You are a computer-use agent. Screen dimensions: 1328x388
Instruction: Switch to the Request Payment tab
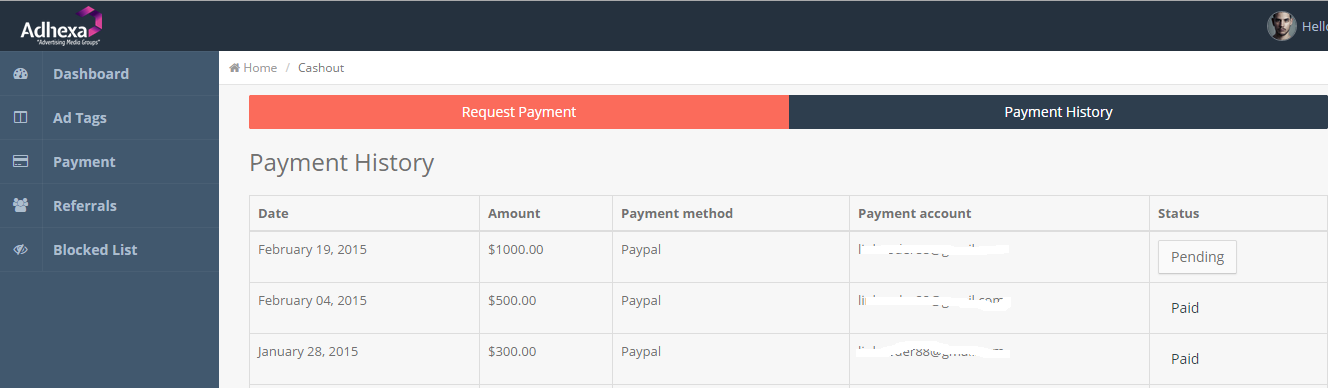tap(519, 112)
